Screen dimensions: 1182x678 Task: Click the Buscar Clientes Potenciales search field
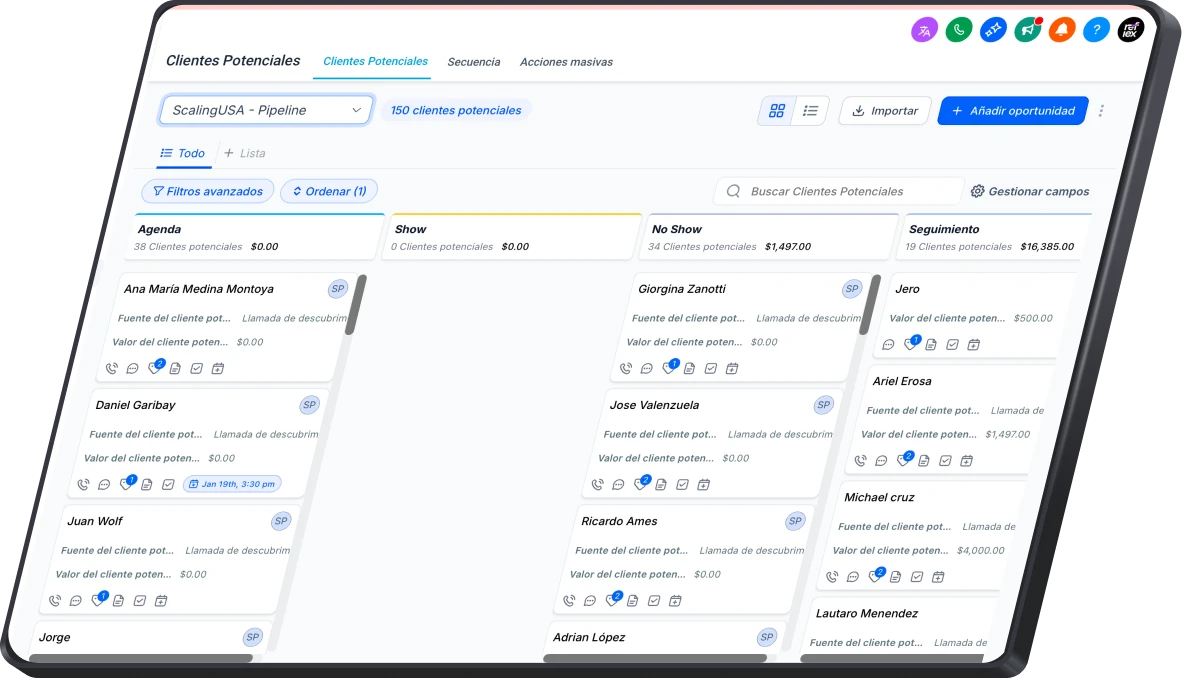coord(840,191)
